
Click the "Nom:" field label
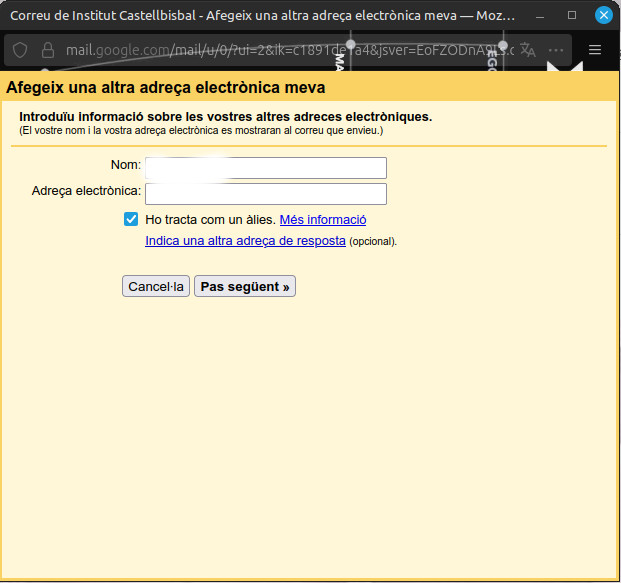coord(126,164)
